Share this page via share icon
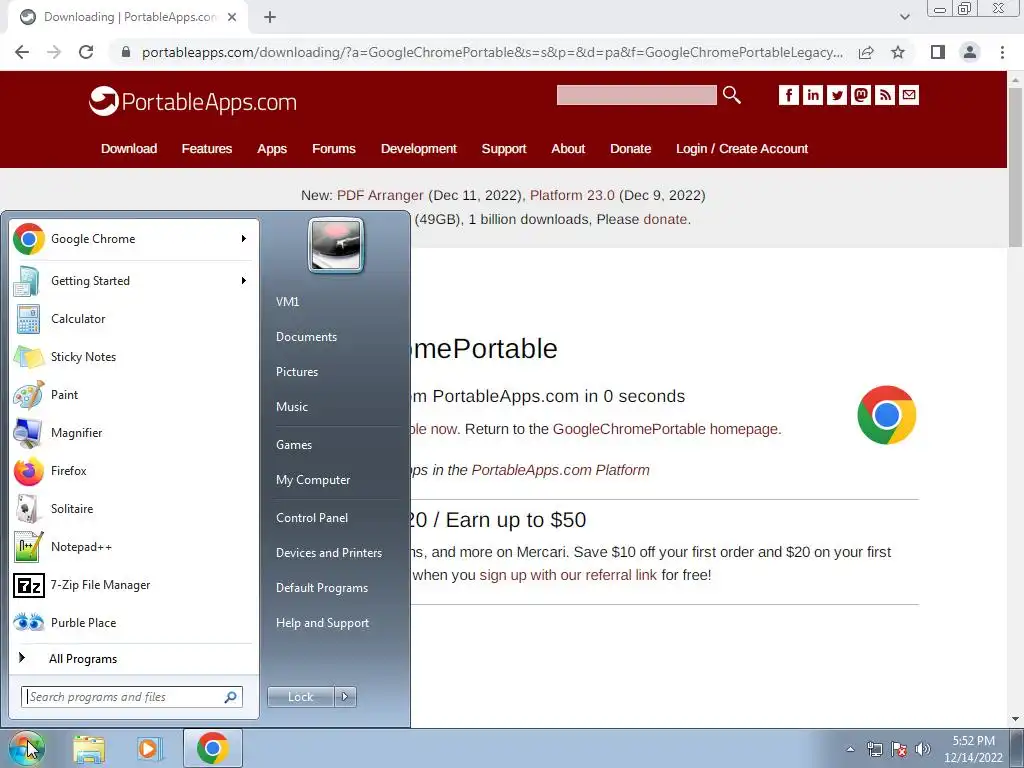The width and height of the screenshot is (1024, 768). pyautogui.click(x=866, y=52)
